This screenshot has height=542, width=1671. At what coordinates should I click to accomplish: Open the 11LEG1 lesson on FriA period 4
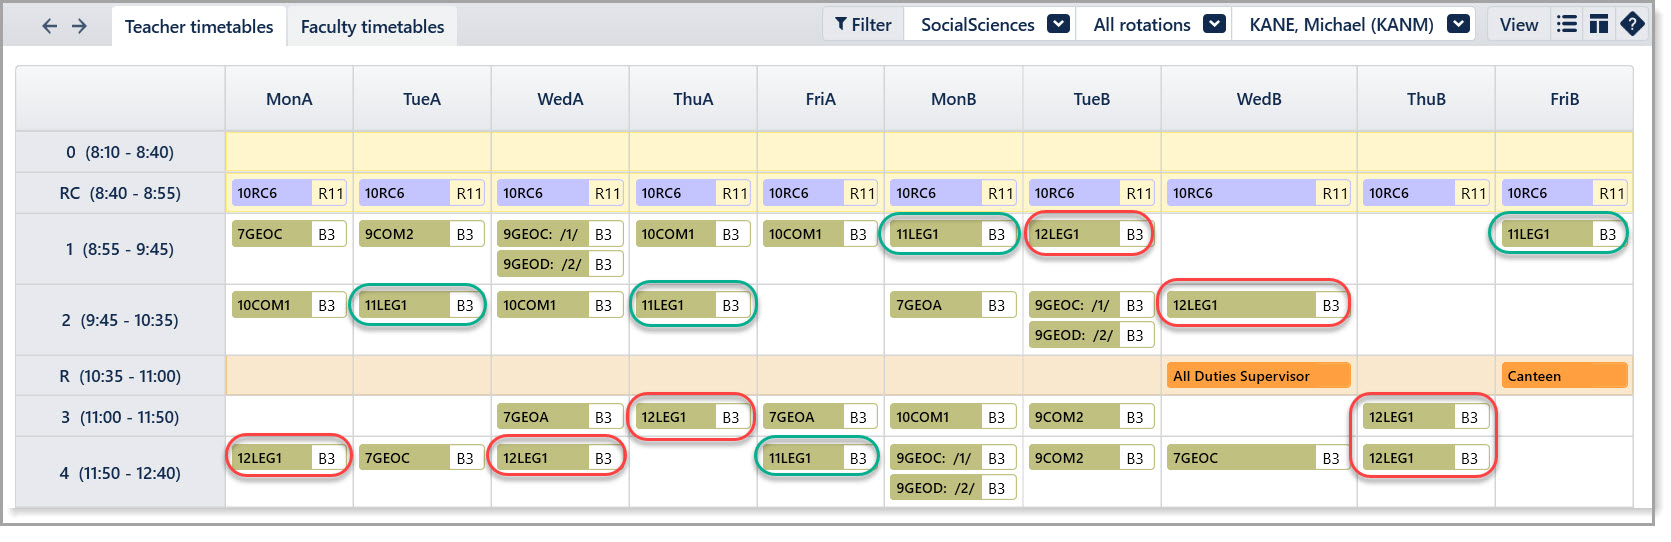[818, 458]
